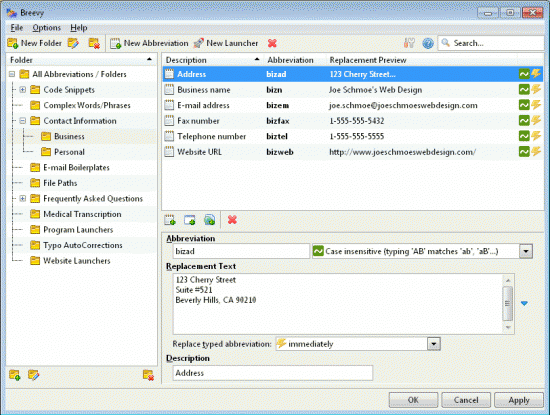This screenshot has height=415, width=550.
Task: Open the Case insensitive dropdown
Action: click(526, 251)
